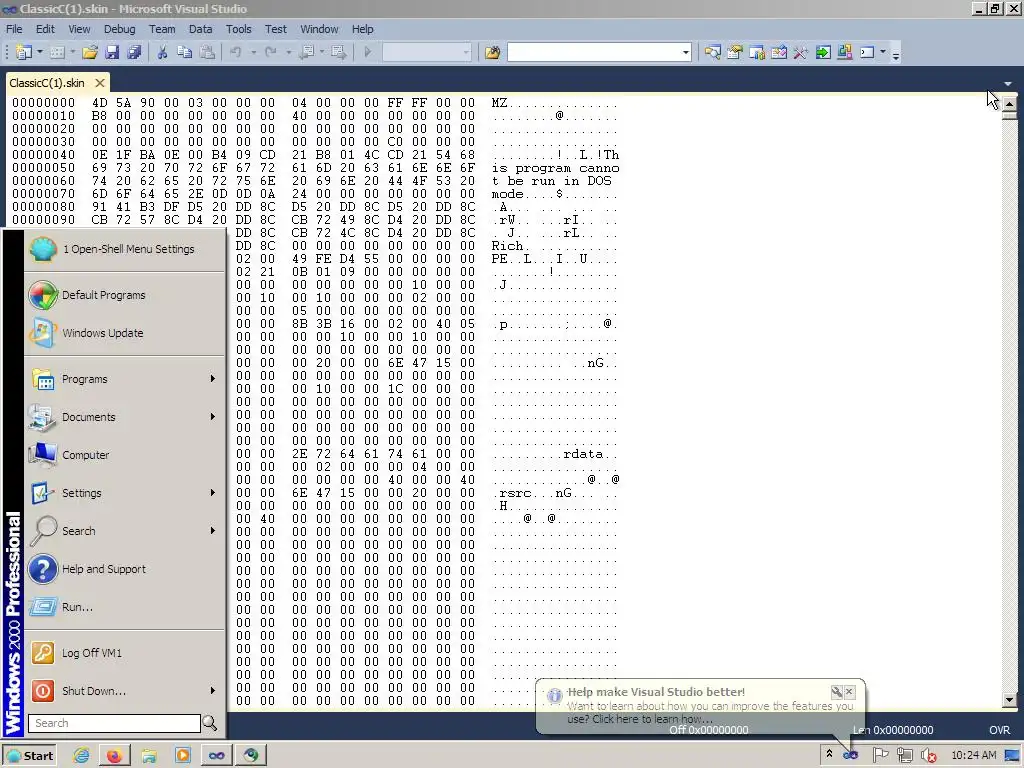Click the Paste clipboard icon
This screenshot has height=768, width=1024.
pos(207,52)
